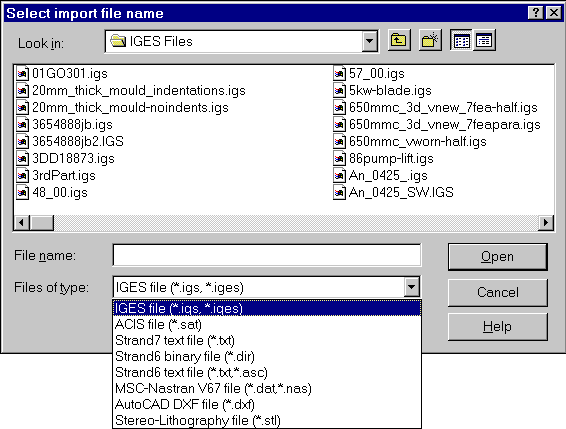Click the right arrow of horizontal scrollbar
Screen dimensions: 566x429
[546, 222]
